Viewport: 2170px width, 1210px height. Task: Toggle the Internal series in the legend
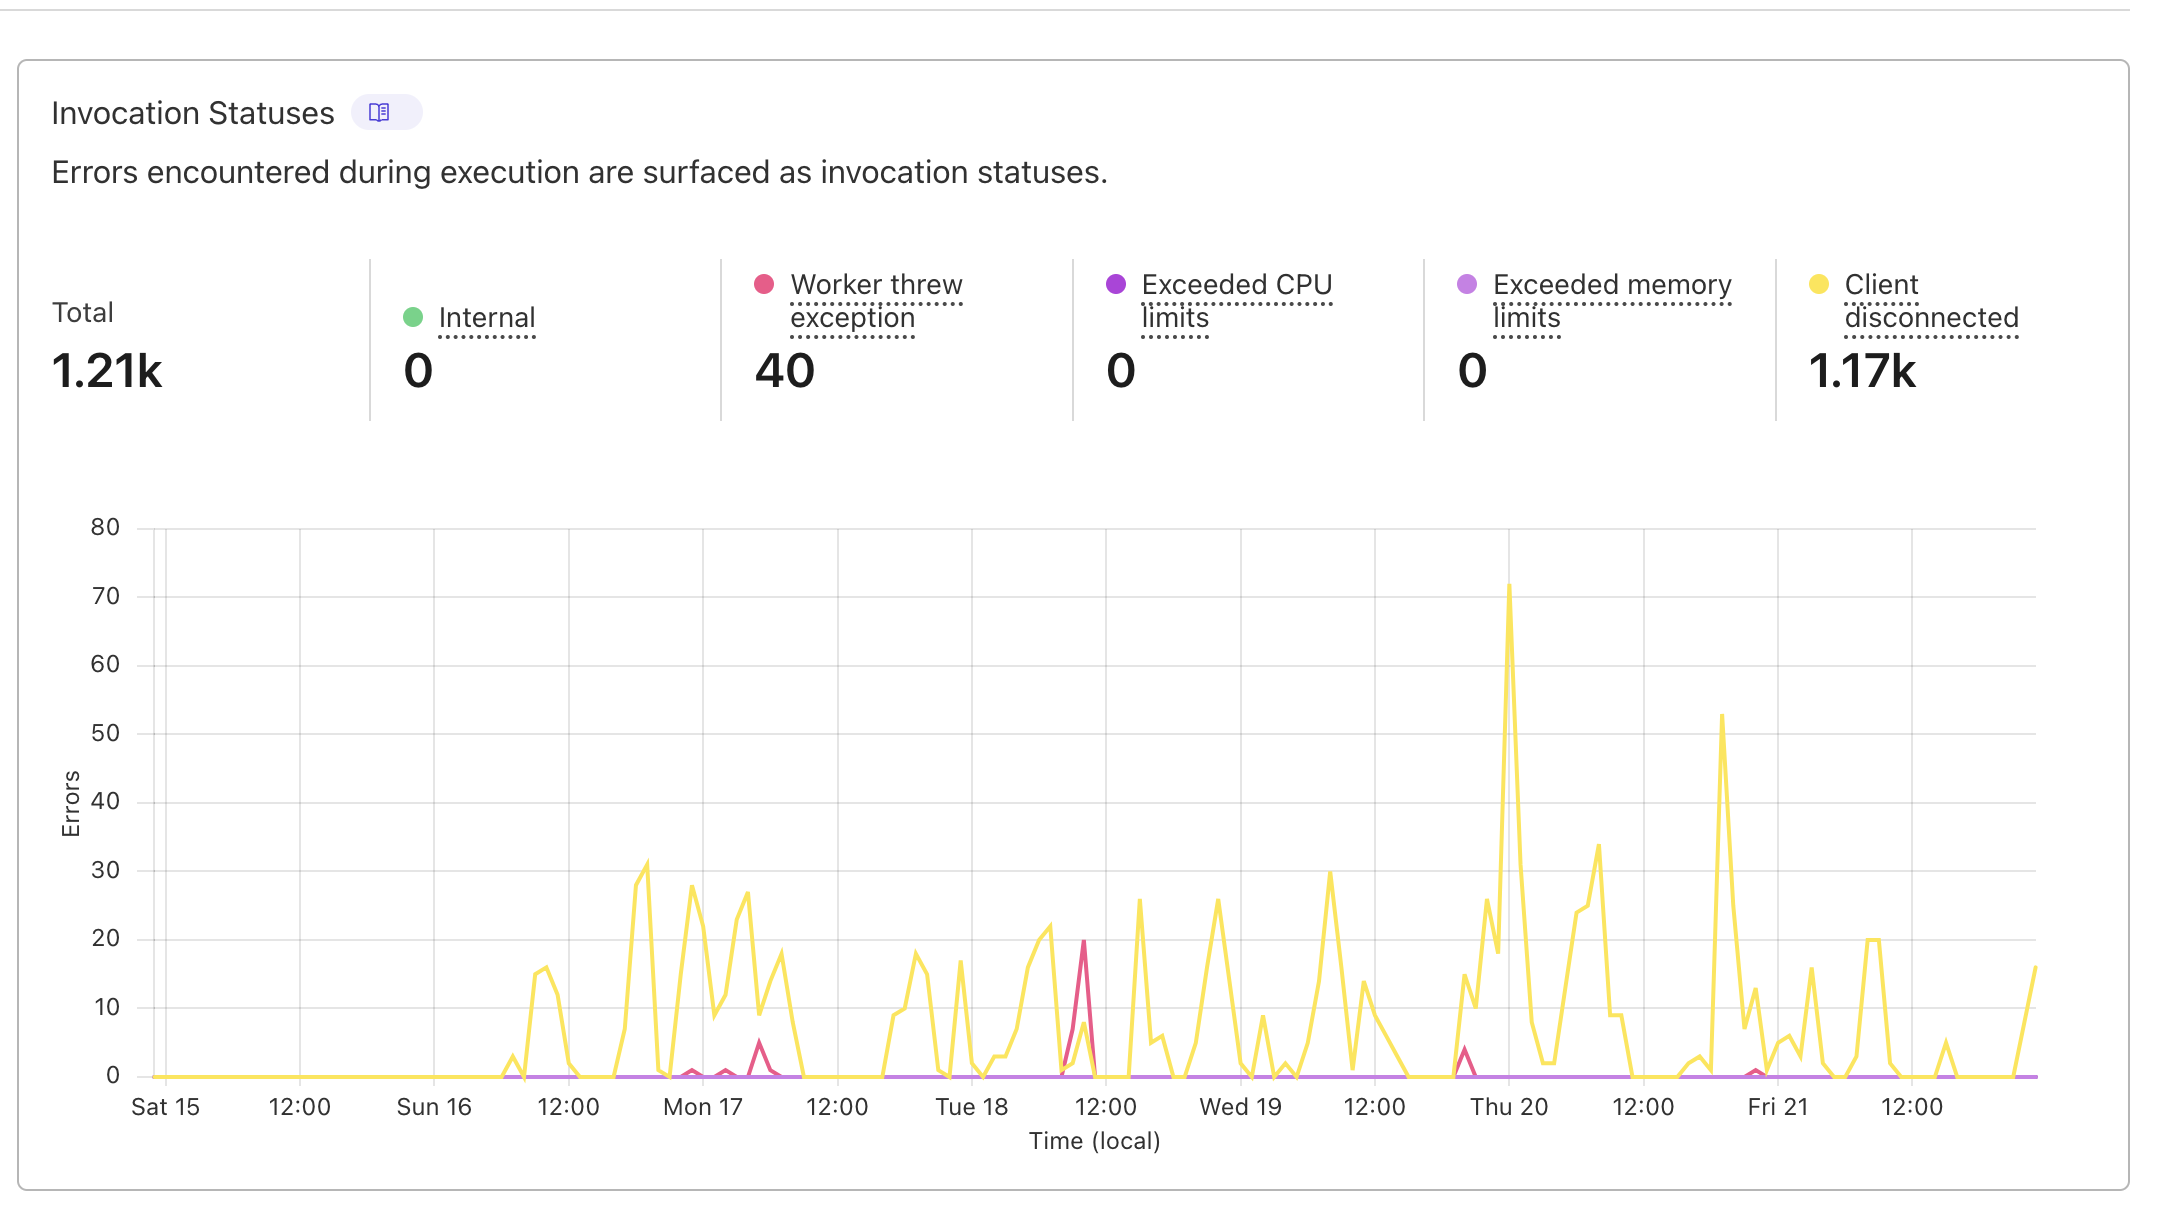click(x=487, y=317)
